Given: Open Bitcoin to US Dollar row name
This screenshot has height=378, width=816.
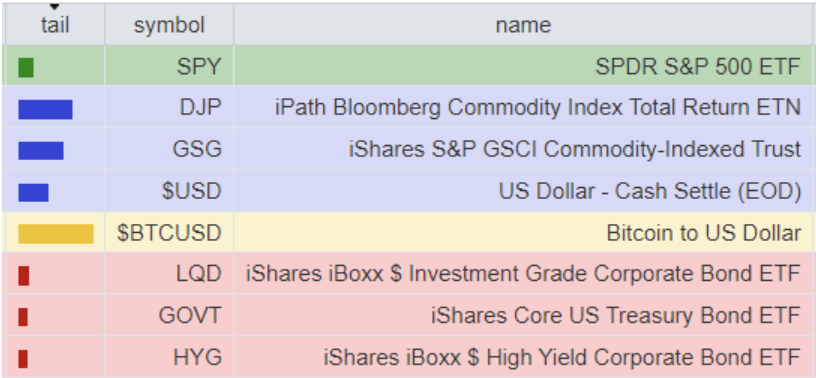Looking at the screenshot, I should (704, 233).
